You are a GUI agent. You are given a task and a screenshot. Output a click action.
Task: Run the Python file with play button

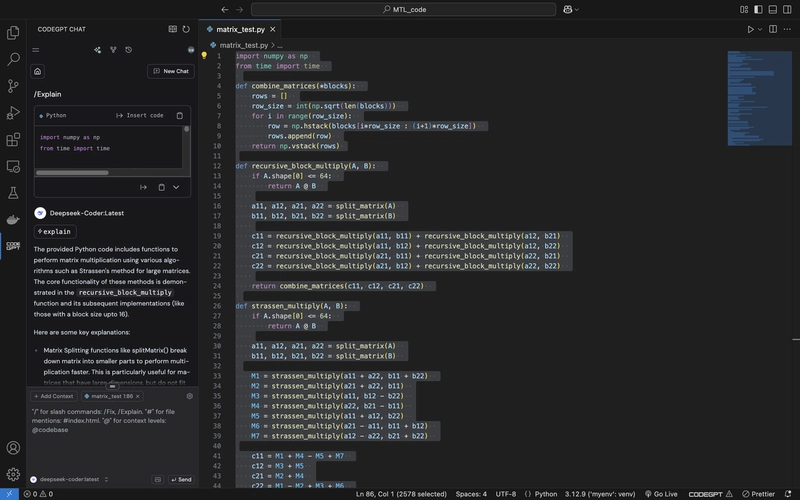tap(751, 29)
